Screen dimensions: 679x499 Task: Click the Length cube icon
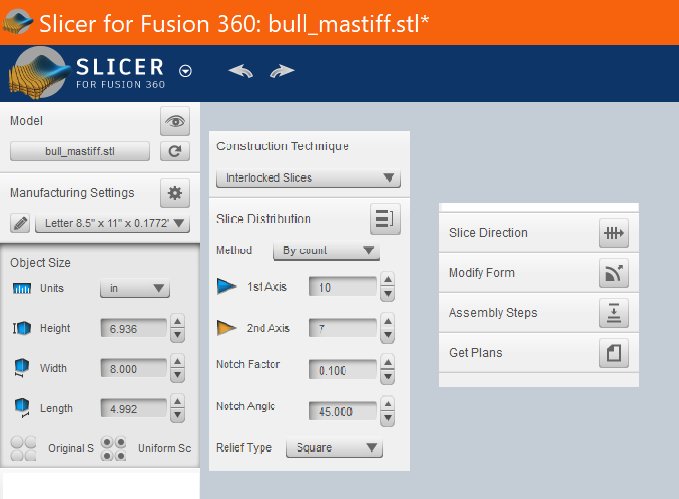pos(22,408)
